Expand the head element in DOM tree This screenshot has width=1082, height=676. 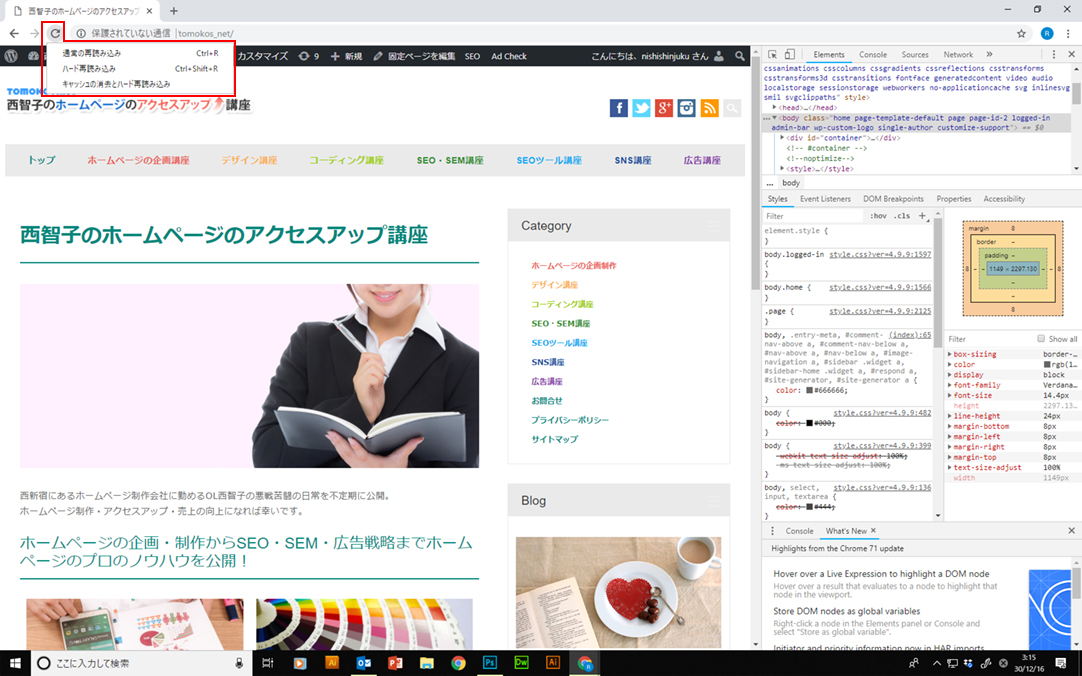click(x=774, y=107)
